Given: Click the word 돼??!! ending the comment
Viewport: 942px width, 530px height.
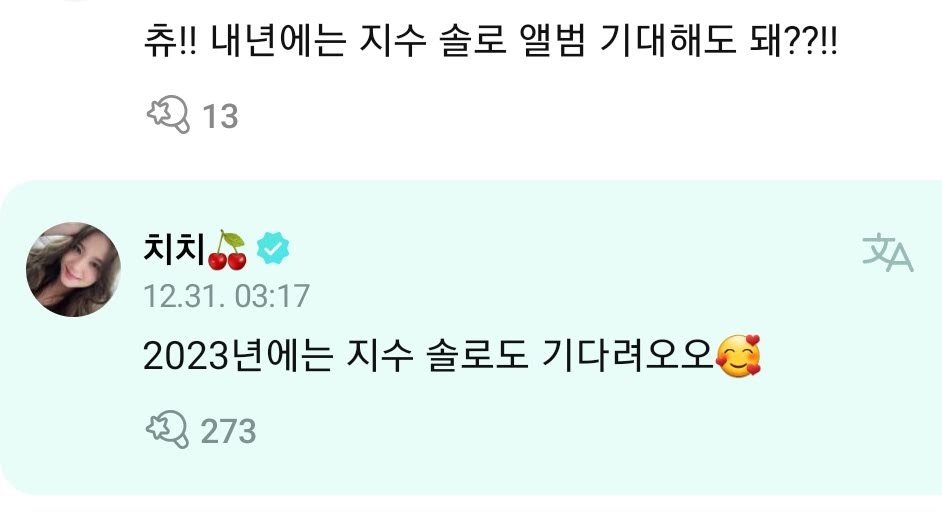Looking at the screenshot, I should coord(794,42).
